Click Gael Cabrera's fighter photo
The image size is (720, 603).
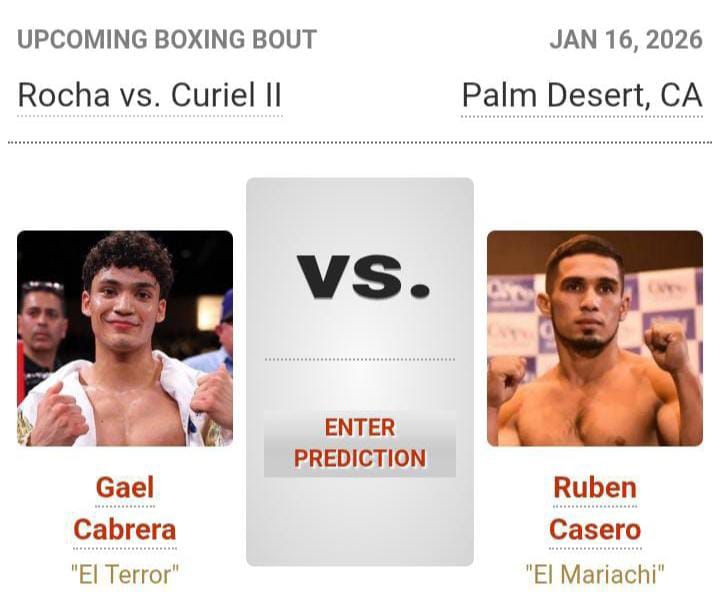tap(125, 338)
